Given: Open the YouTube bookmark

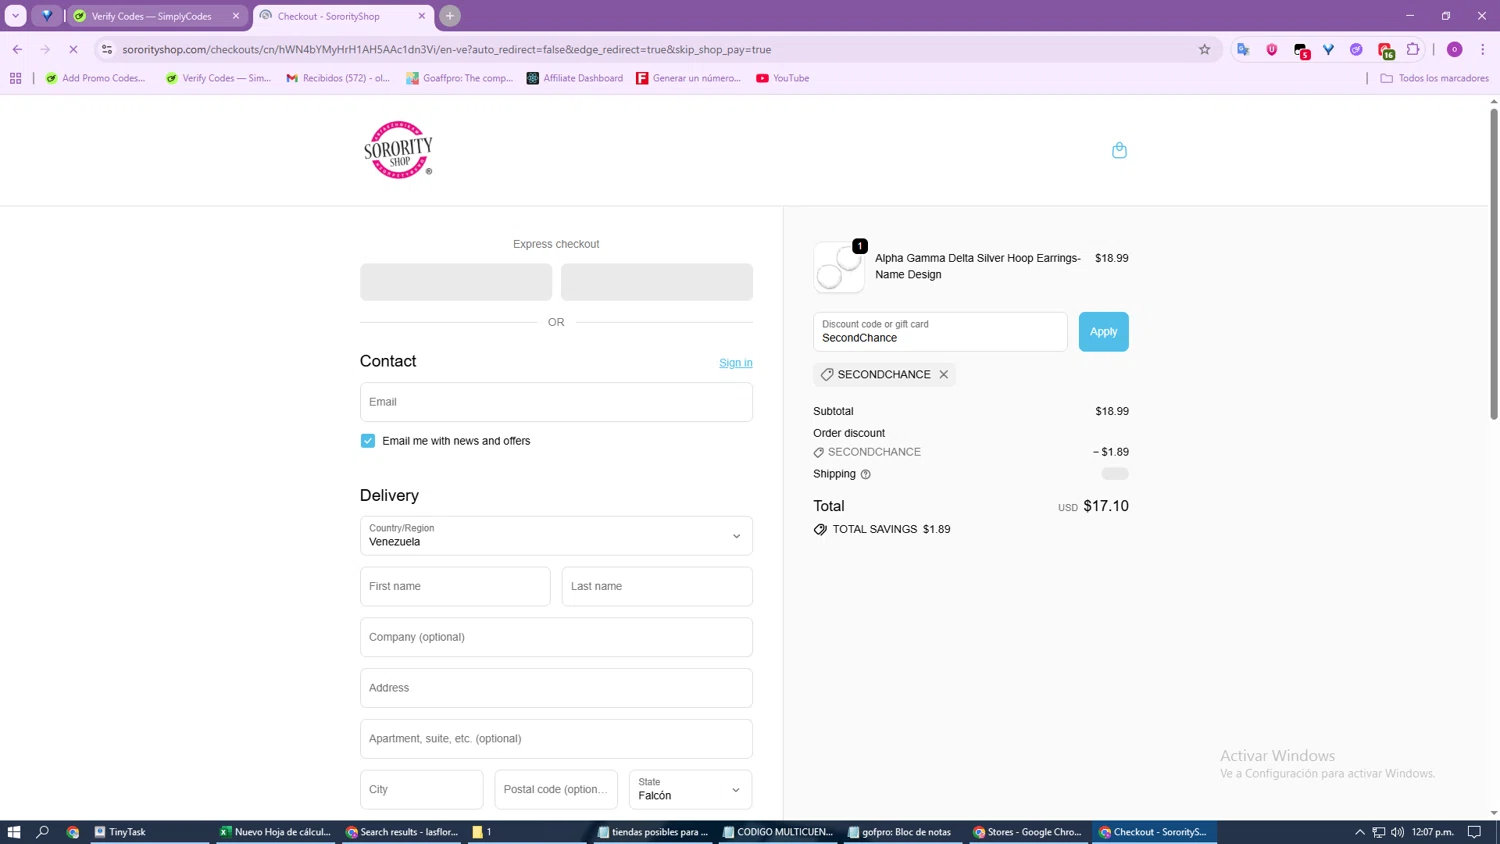Looking at the screenshot, I should point(783,78).
